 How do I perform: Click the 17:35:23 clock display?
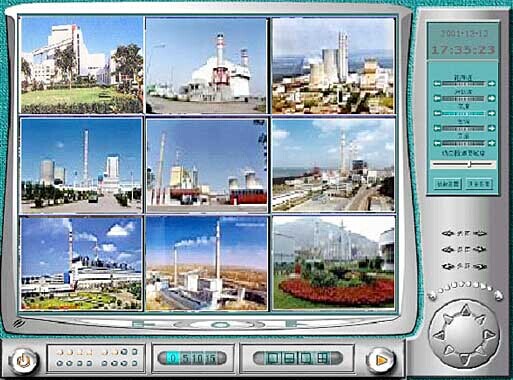(x=463, y=50)
